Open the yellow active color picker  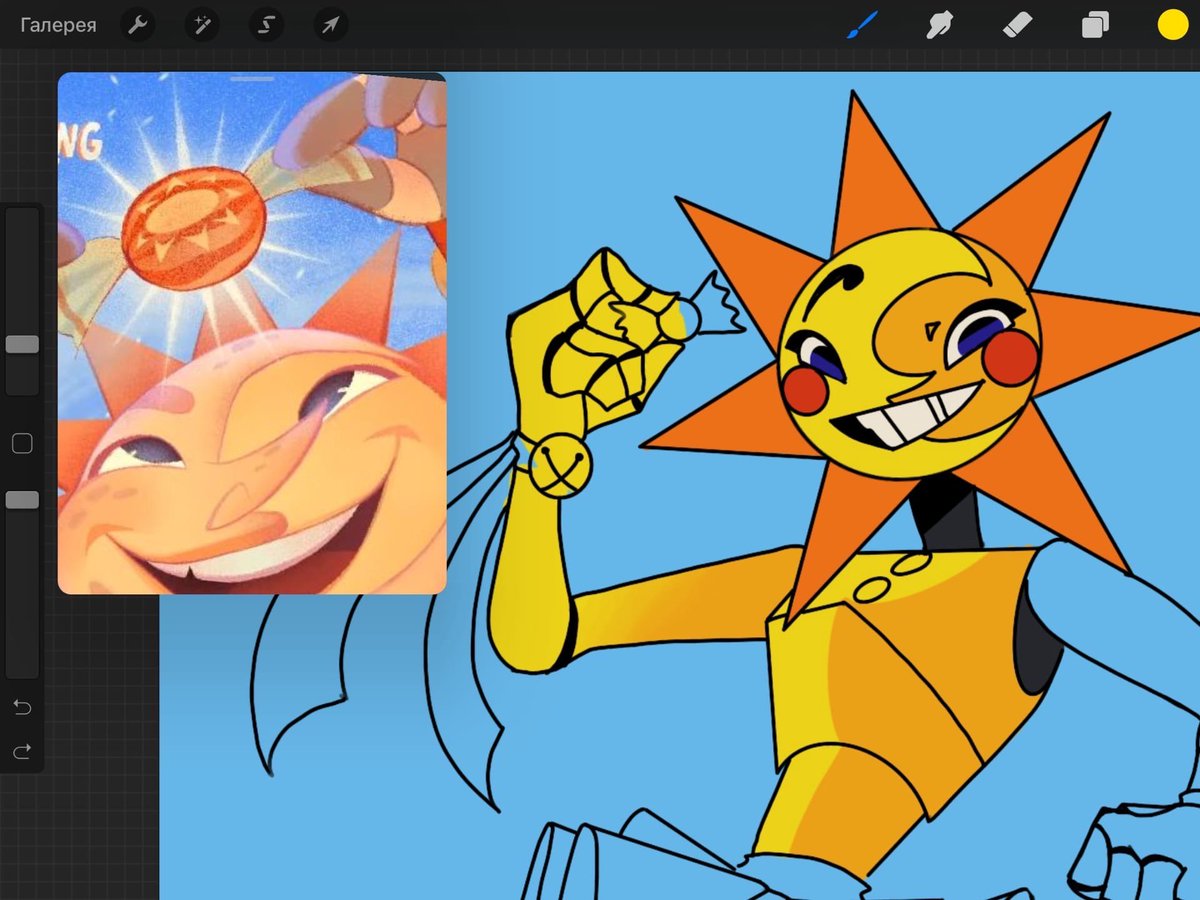click(1172, 25)
